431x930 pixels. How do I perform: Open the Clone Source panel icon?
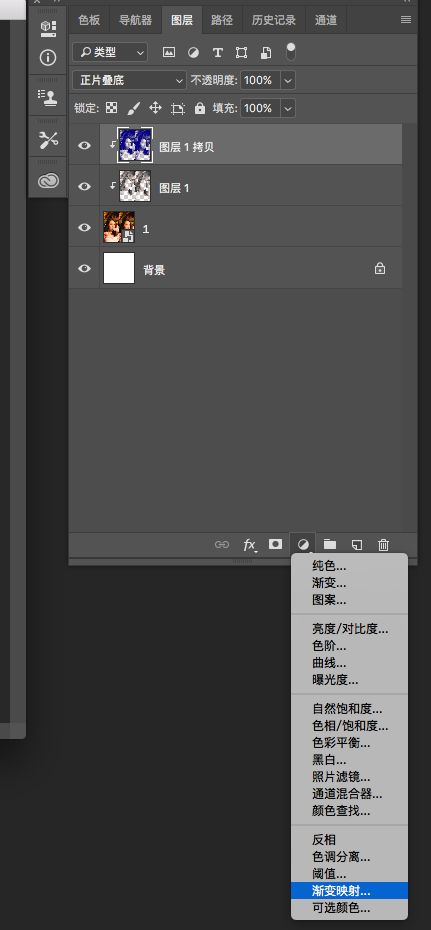tap(47, 96)
